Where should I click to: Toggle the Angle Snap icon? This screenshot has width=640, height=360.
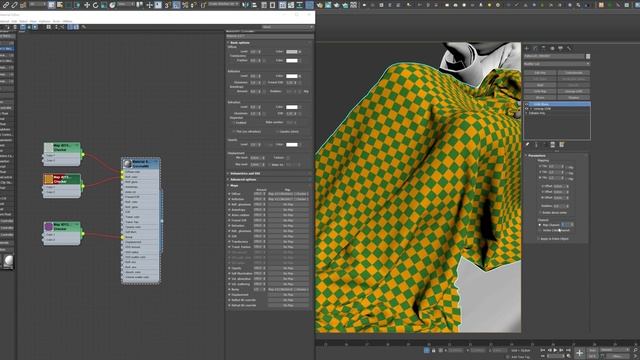176,5
